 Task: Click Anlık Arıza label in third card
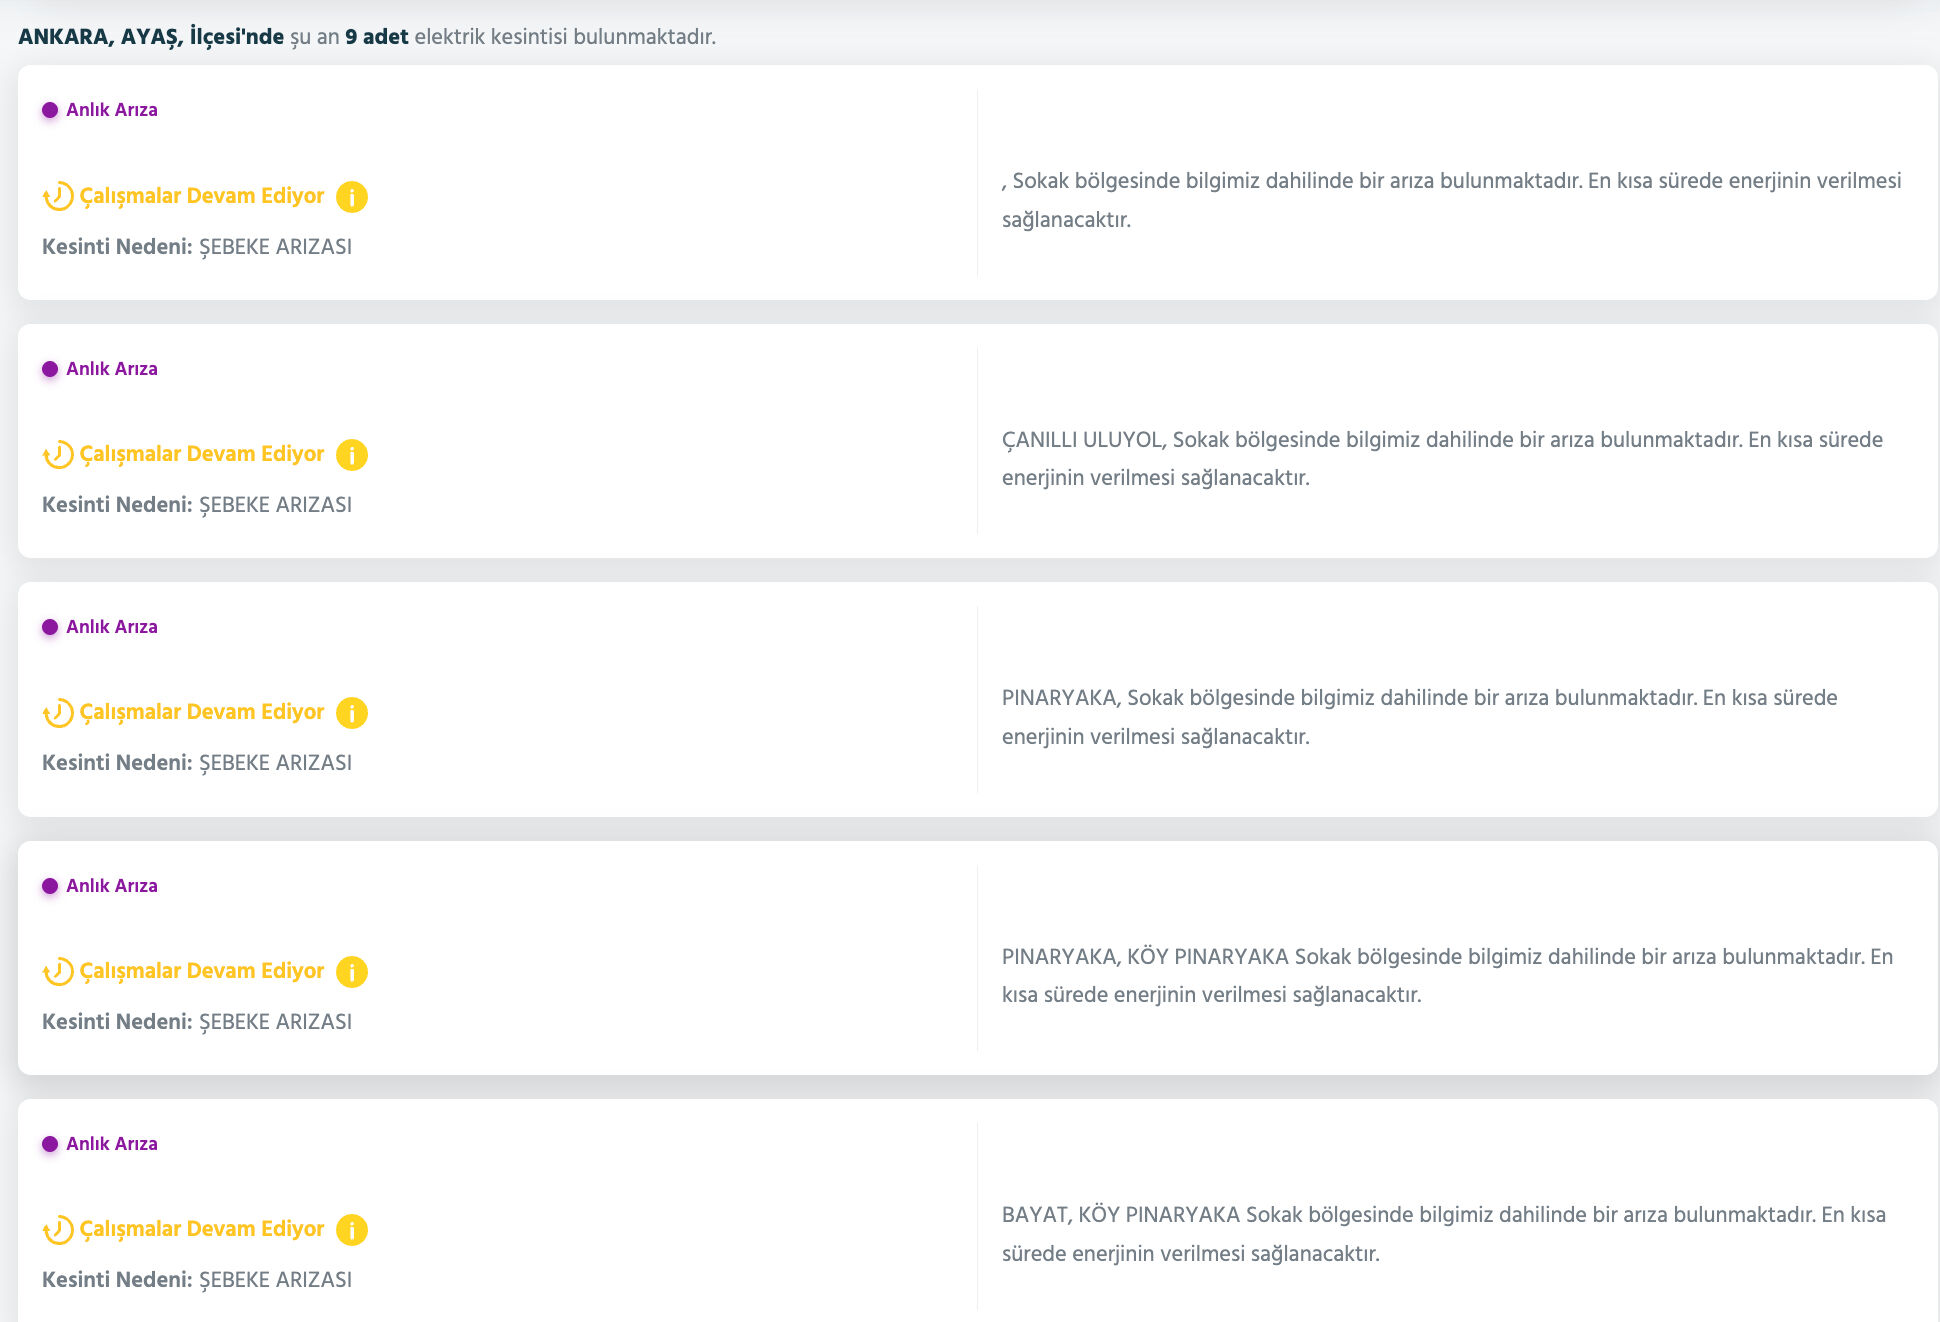(111, 627)
